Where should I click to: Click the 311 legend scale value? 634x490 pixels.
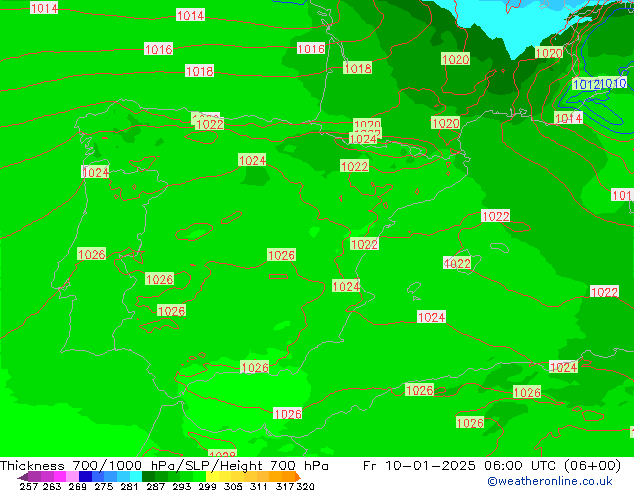259,486
